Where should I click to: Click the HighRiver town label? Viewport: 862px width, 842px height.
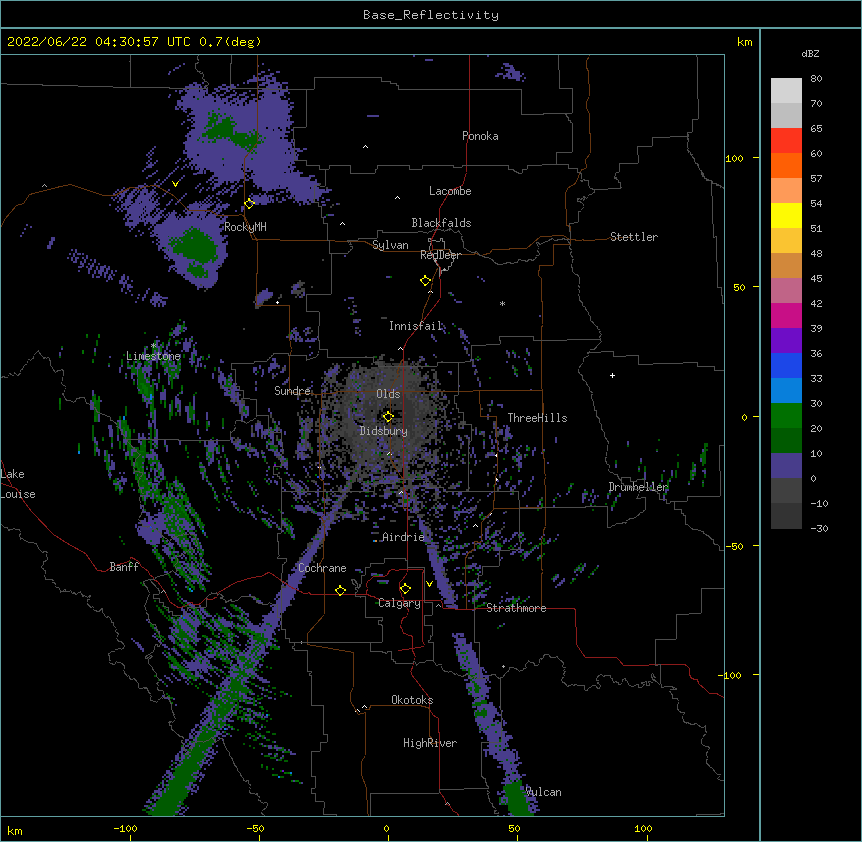coord(430,743)
